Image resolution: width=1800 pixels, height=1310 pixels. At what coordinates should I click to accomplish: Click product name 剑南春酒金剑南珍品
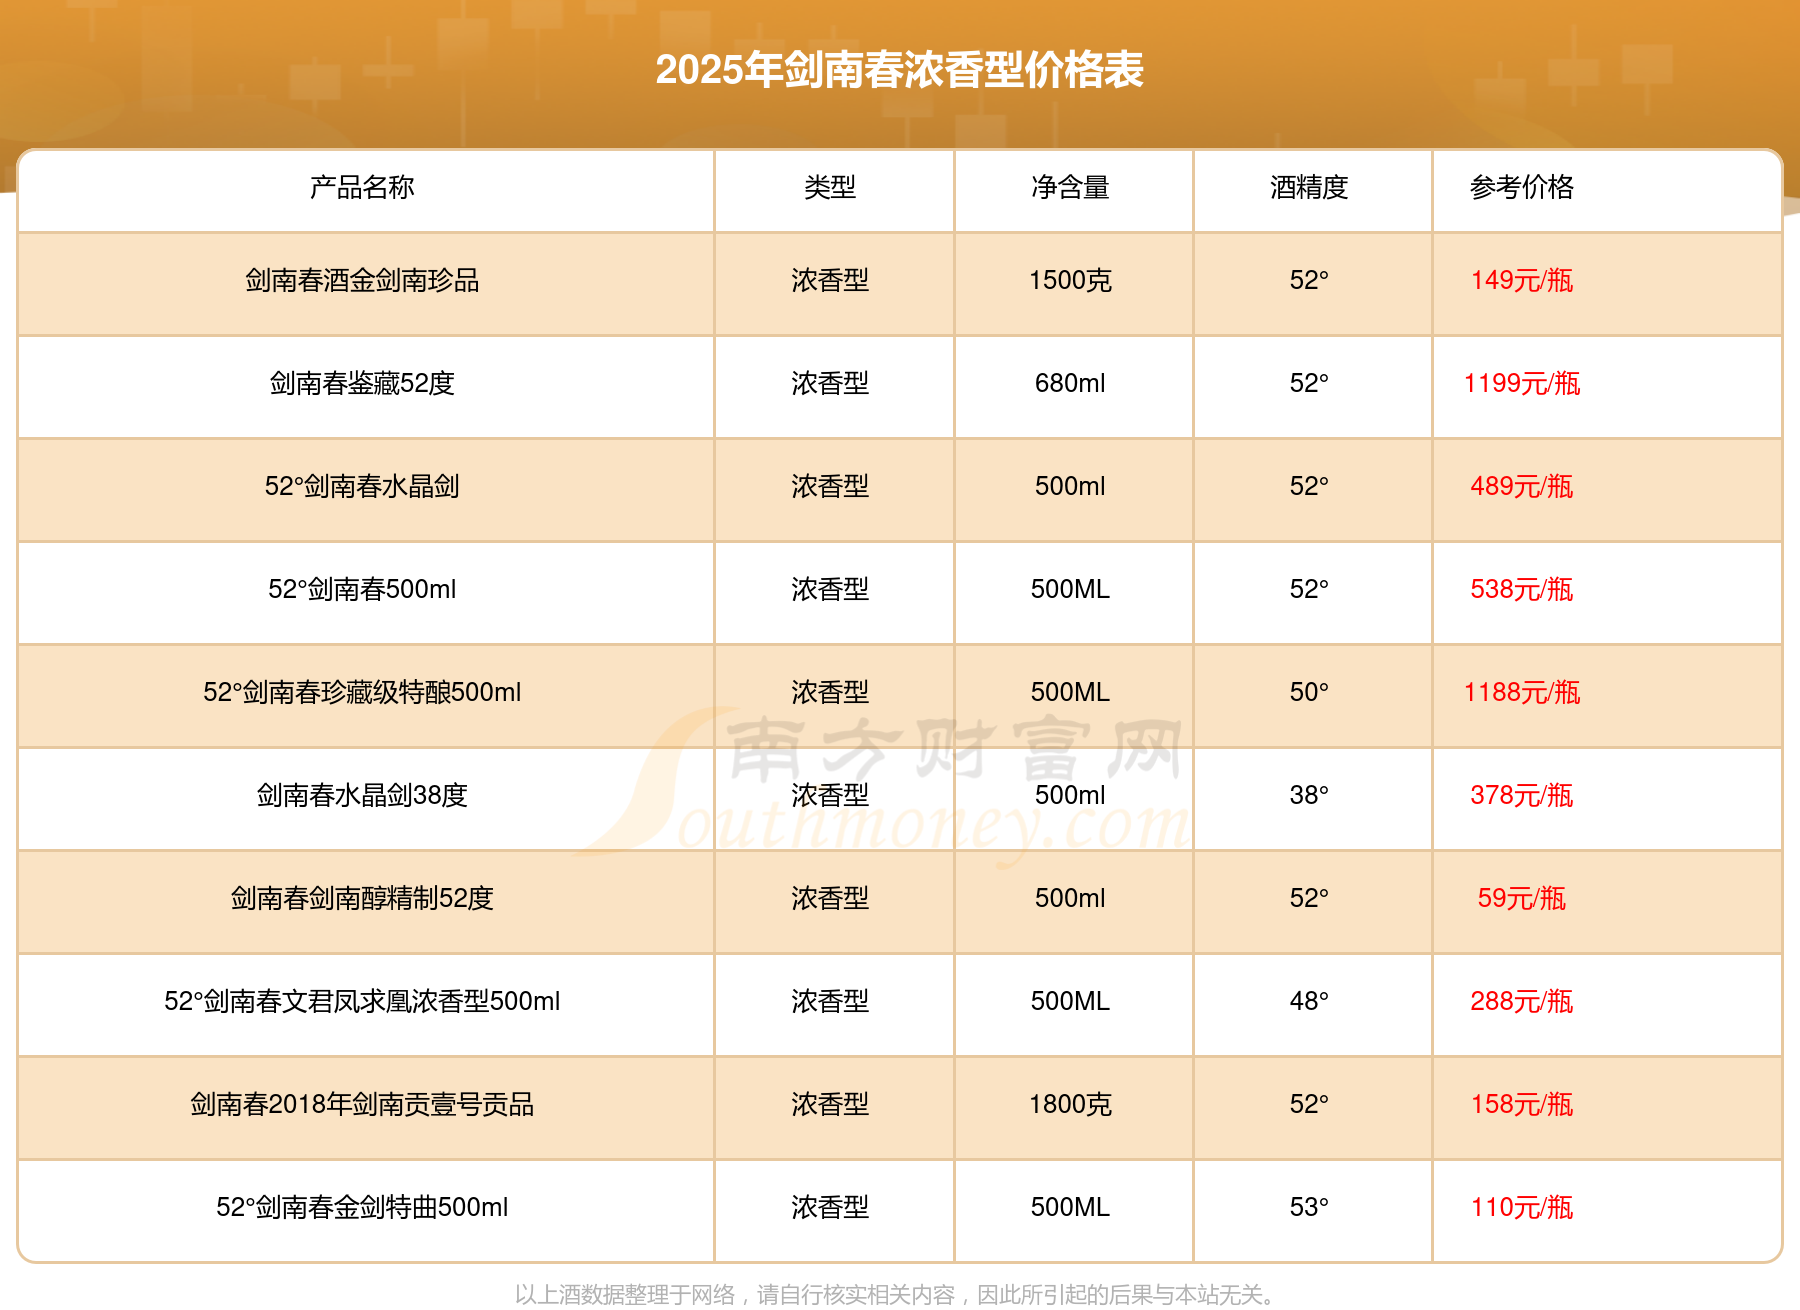(x=362, y=280)
